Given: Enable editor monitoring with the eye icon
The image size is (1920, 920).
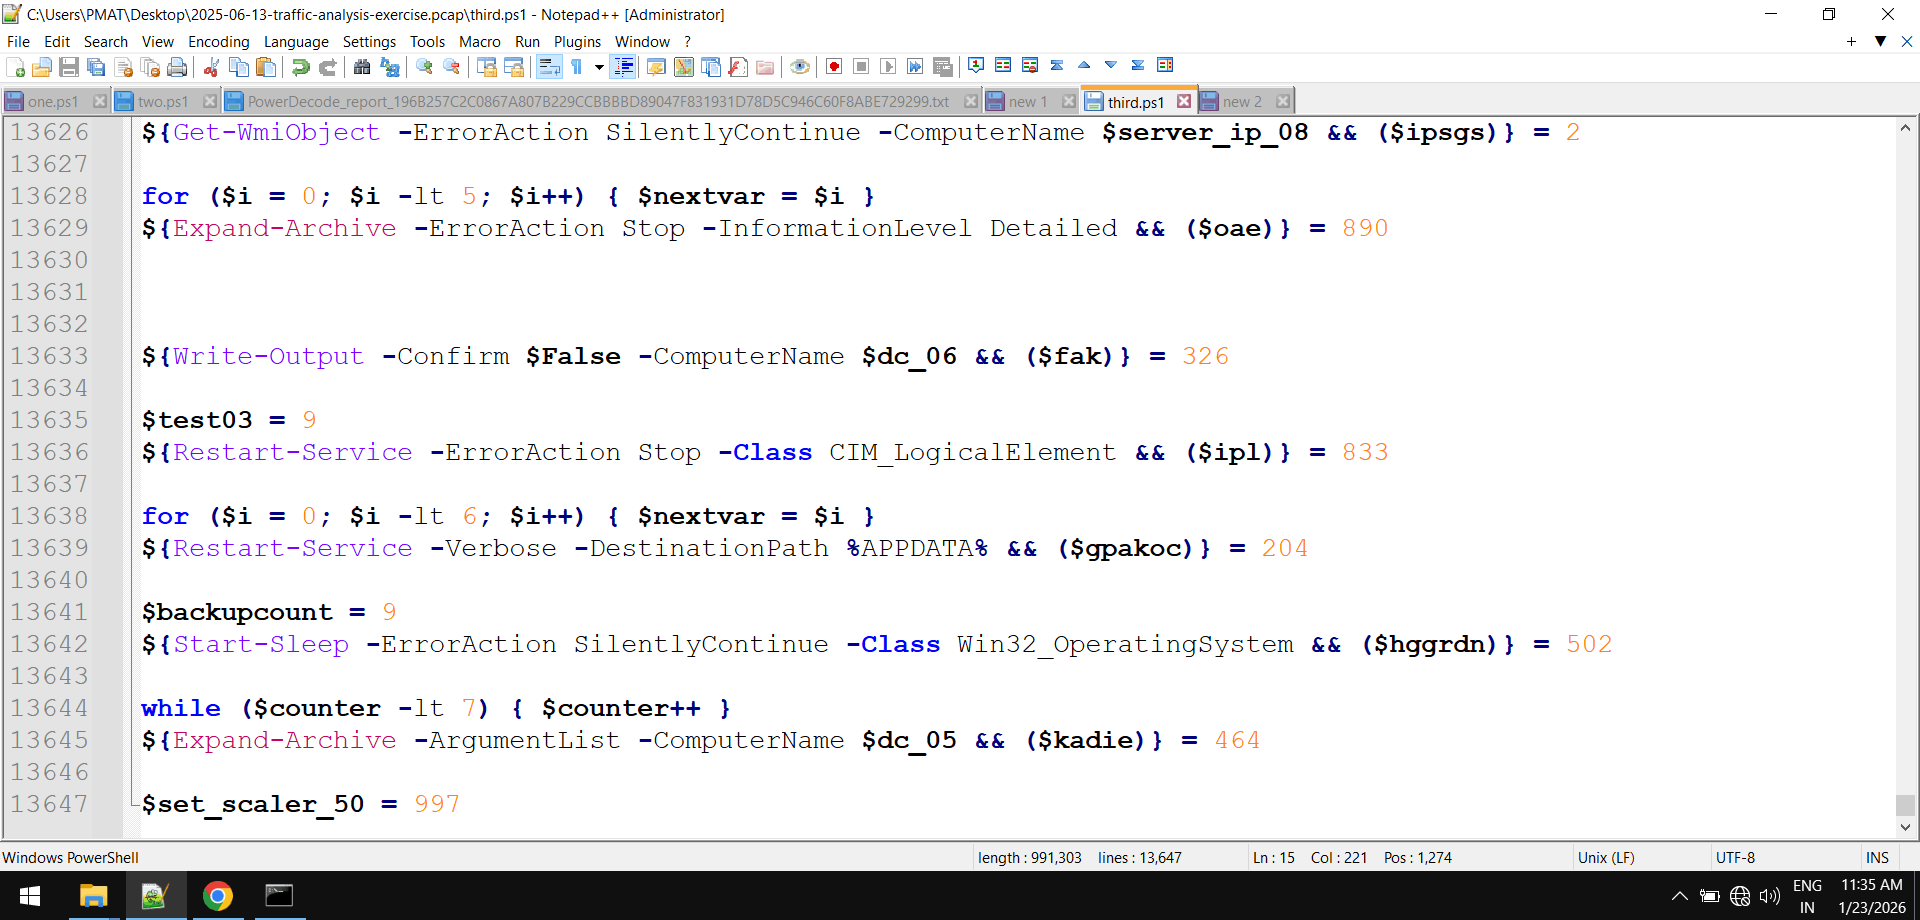Looking at the screenshot, I should click(800, 66).
